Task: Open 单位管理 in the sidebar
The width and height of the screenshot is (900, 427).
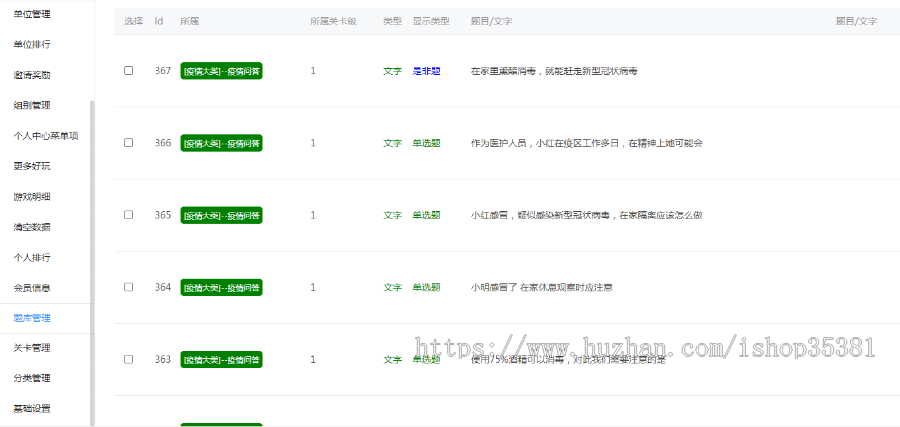Action: pos(32,14)
